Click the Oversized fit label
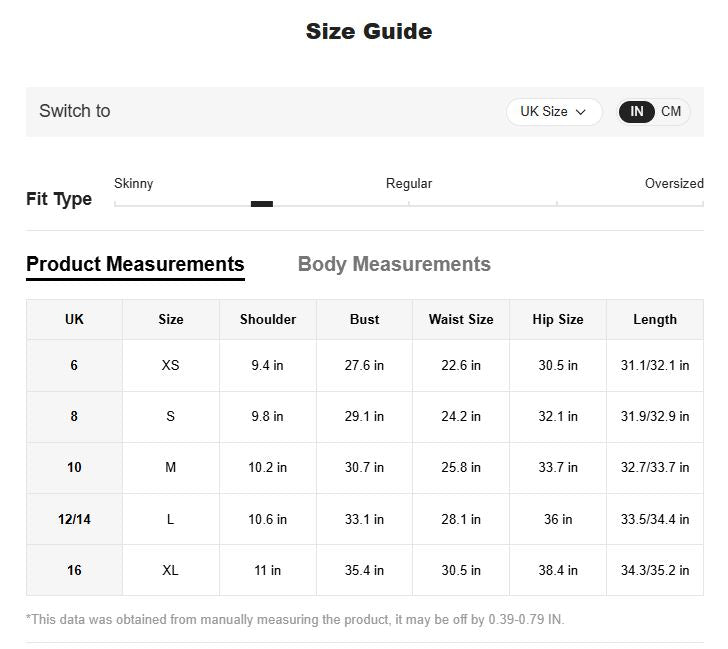 pos(674,184)
